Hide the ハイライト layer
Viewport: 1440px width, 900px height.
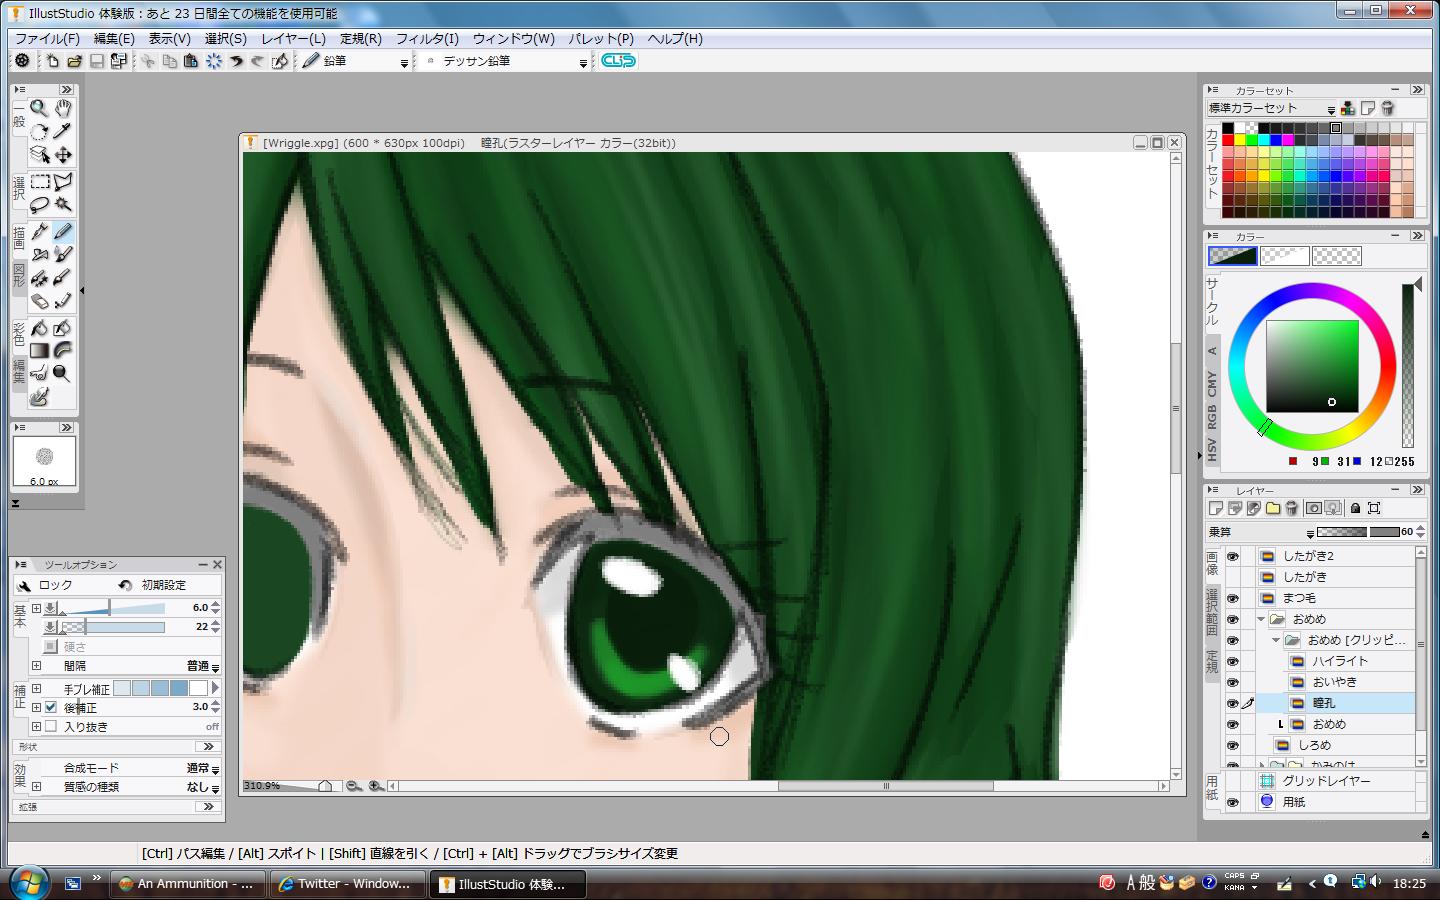pos(1232,661)
